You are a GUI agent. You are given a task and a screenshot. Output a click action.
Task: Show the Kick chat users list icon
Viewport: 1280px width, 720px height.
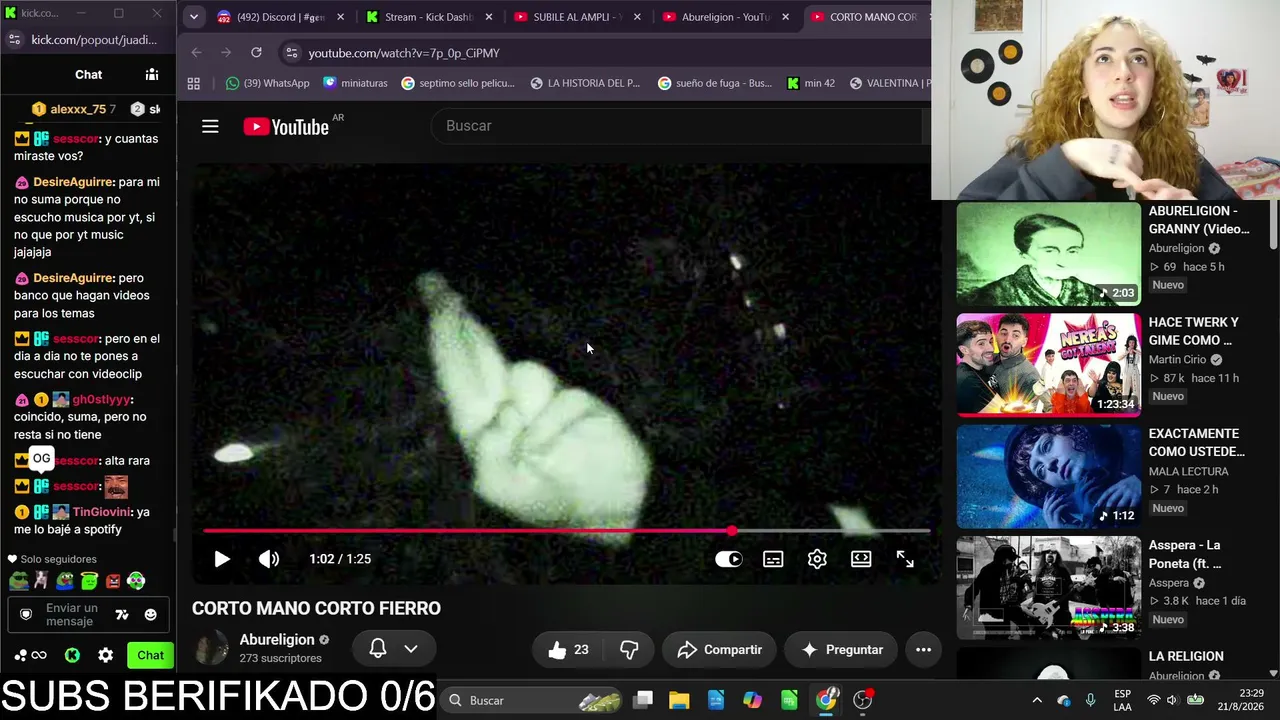pos(152,74)
